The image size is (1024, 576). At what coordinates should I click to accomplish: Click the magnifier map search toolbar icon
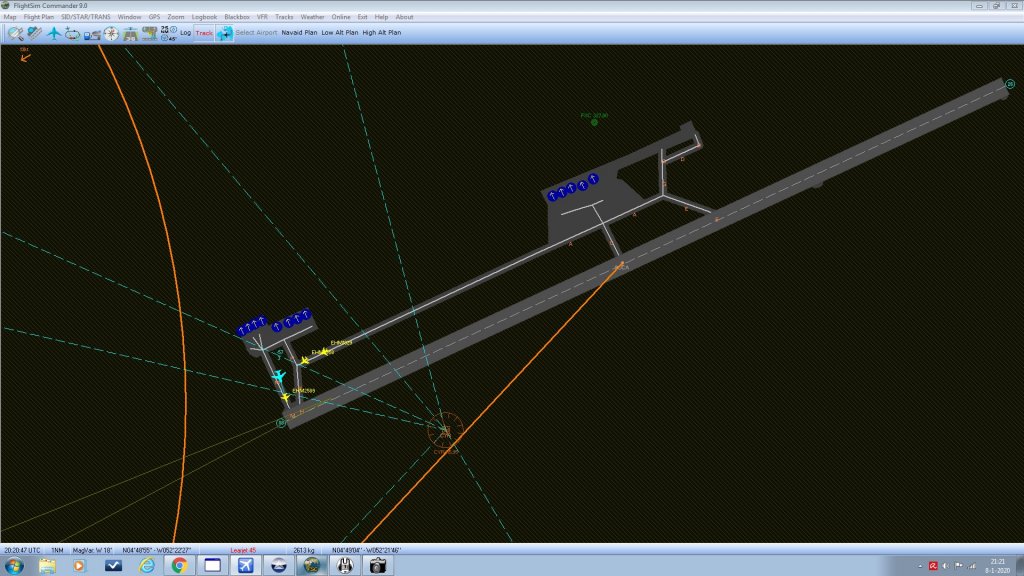point(15,33)
